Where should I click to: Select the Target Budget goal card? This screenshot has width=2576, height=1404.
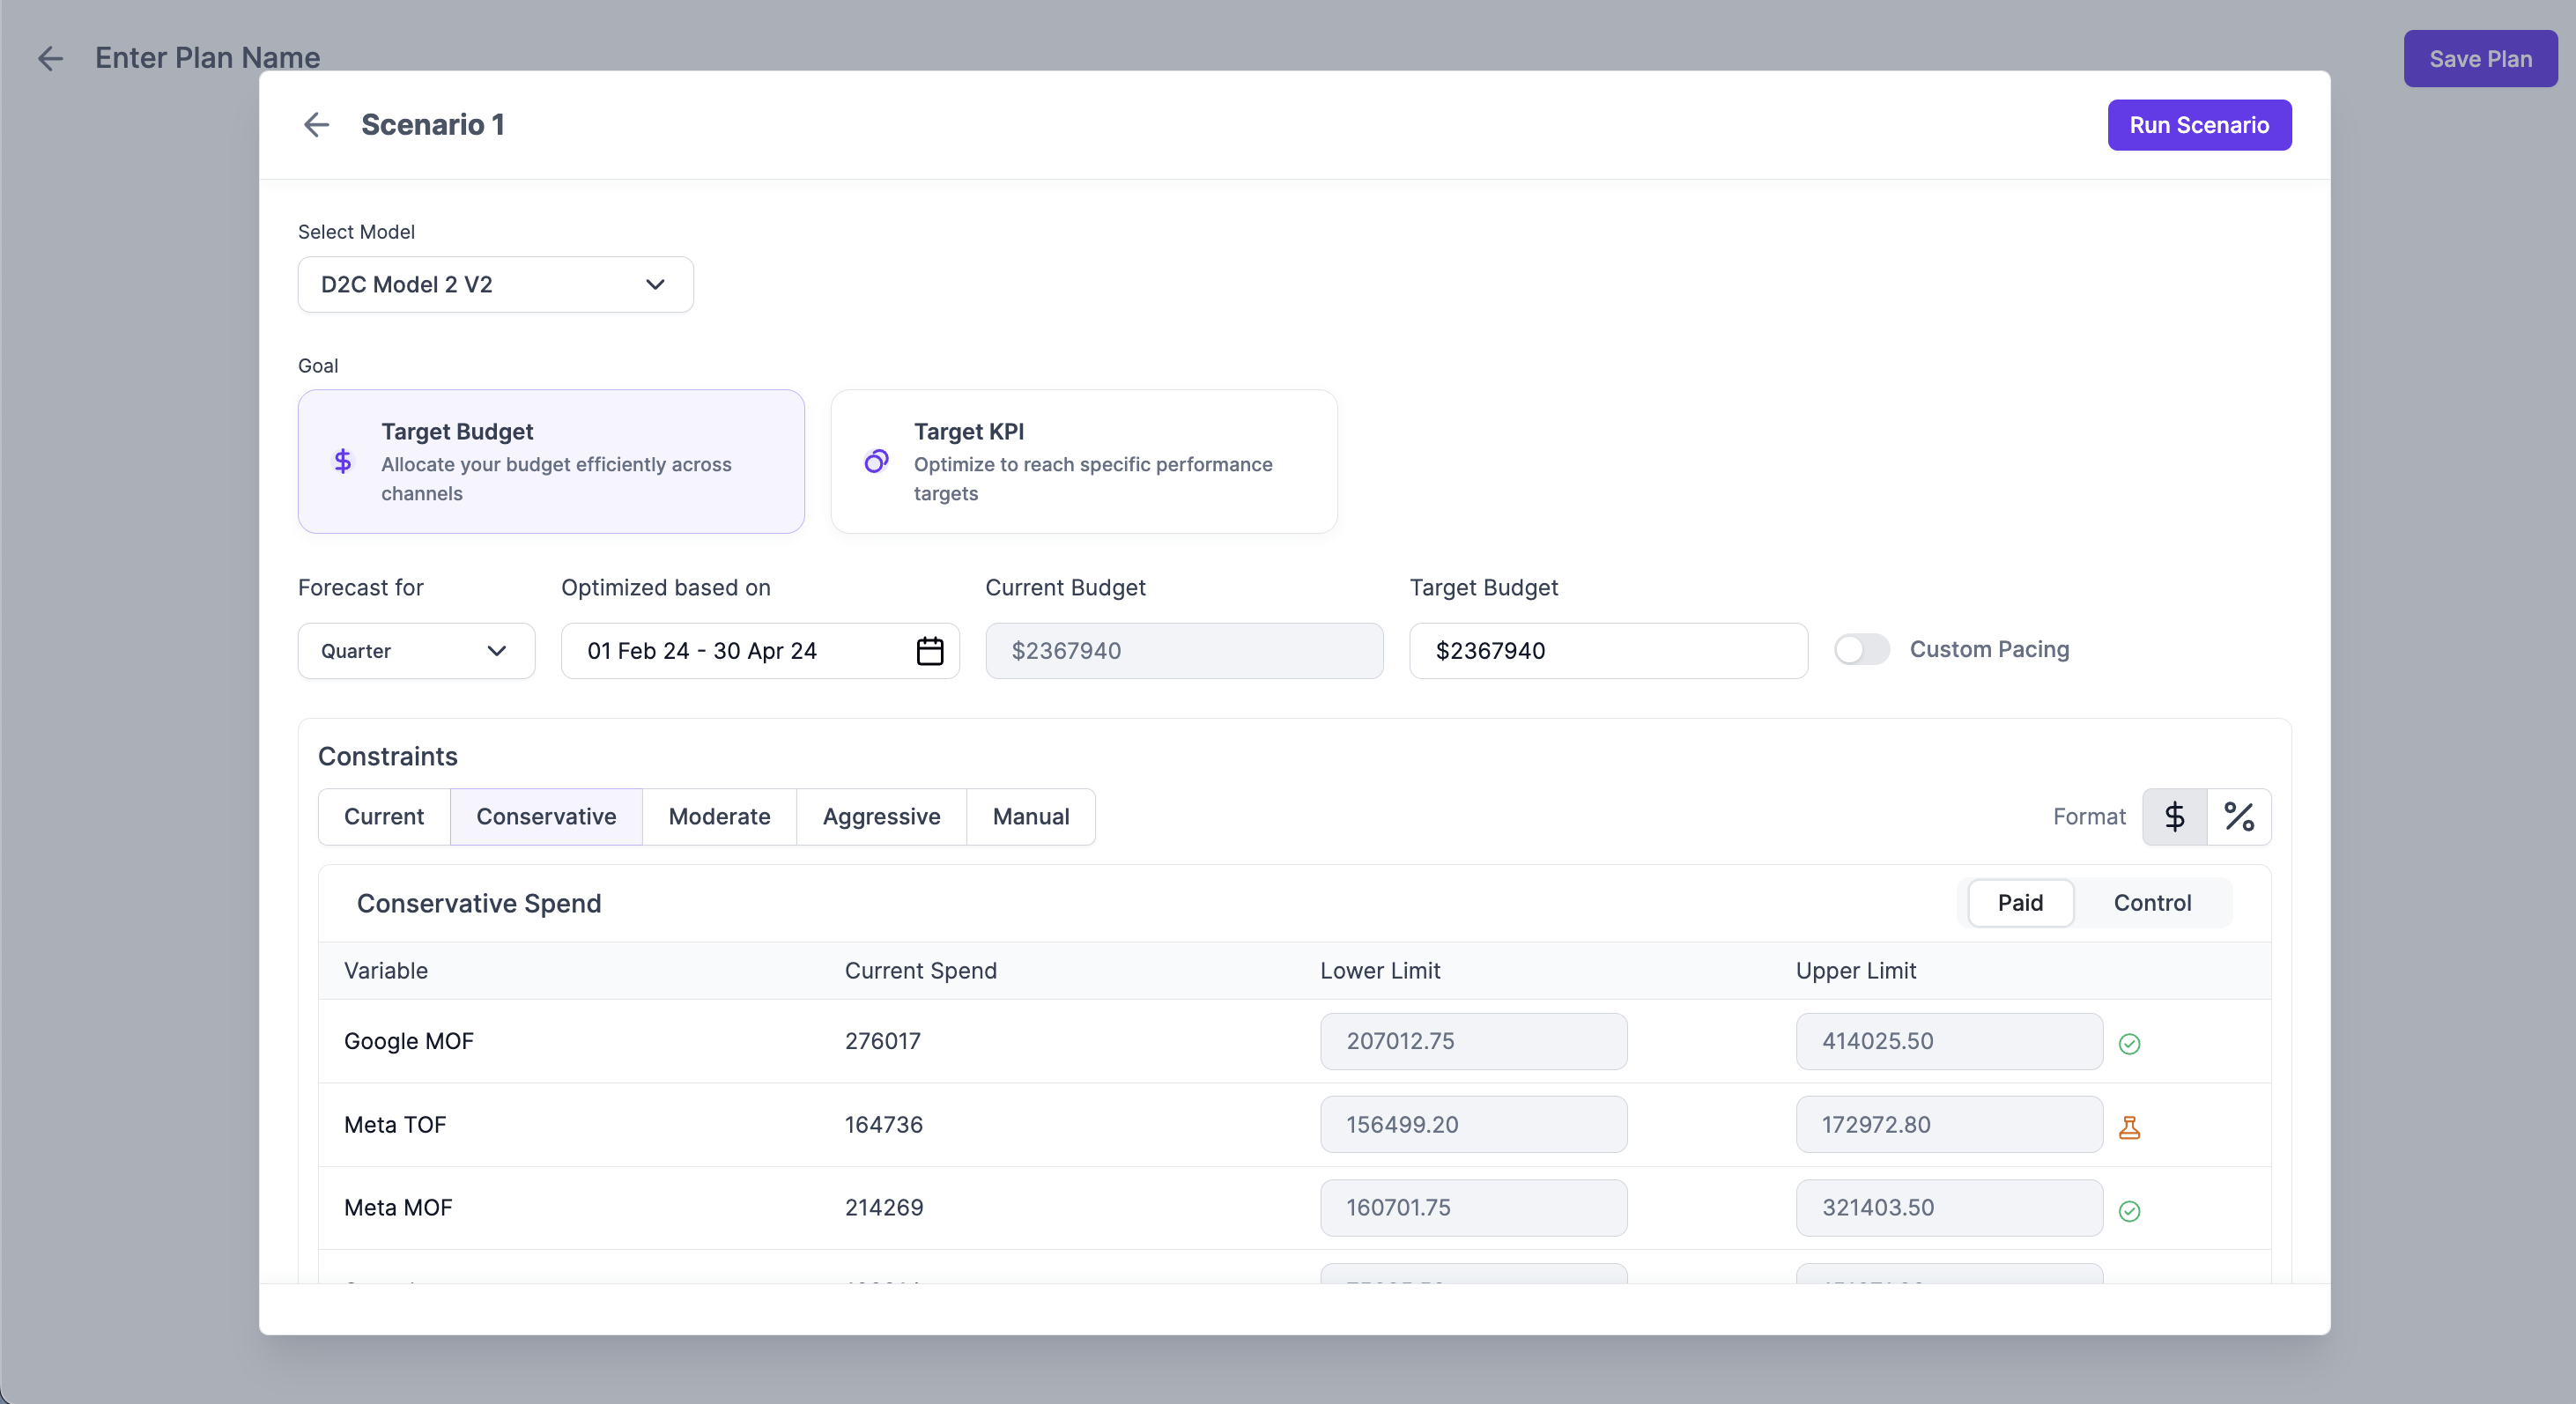click(x=551, y=461)
